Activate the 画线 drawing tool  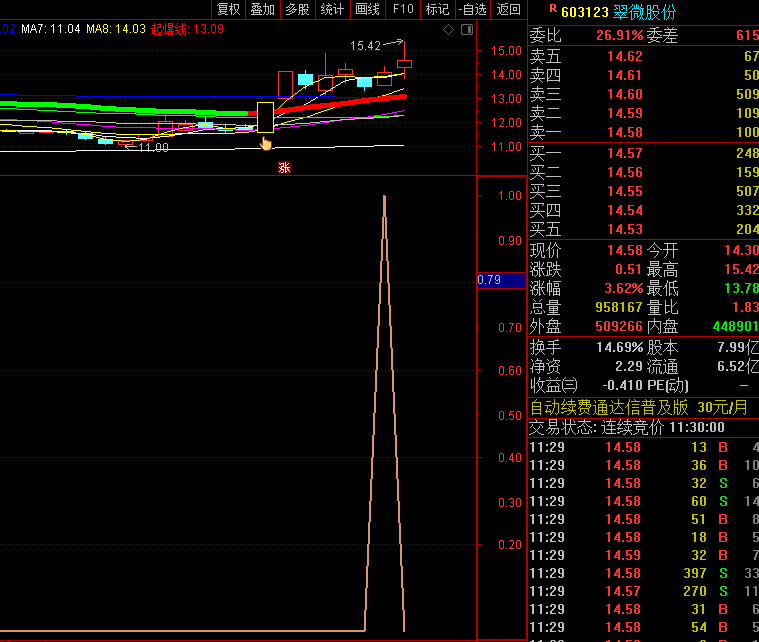tap(367, 9)
